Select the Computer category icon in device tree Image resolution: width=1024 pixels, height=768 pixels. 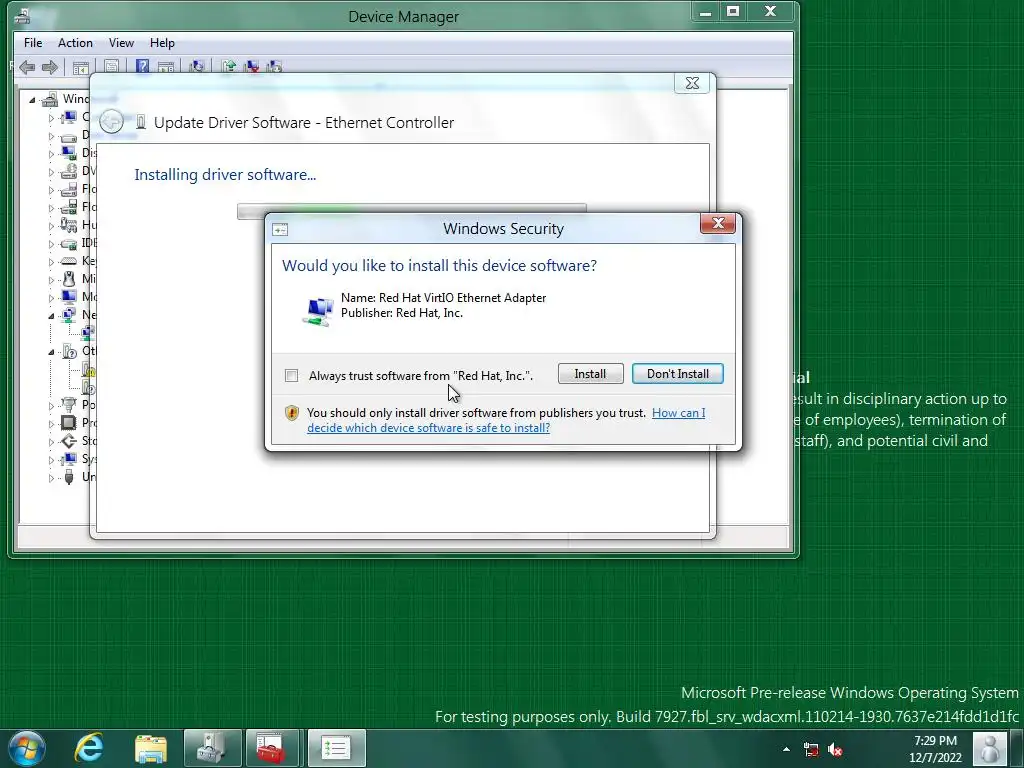[69, 118]
